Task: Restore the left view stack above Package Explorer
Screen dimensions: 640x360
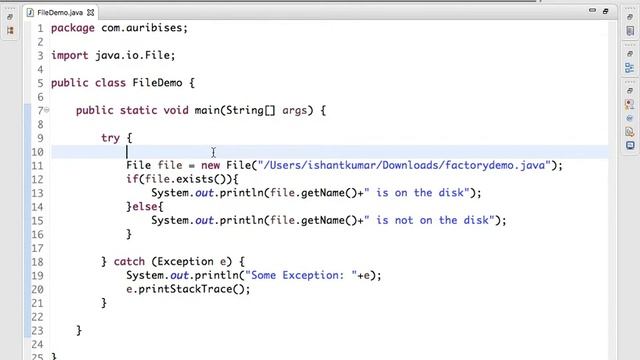Action: tap(10, 17)
